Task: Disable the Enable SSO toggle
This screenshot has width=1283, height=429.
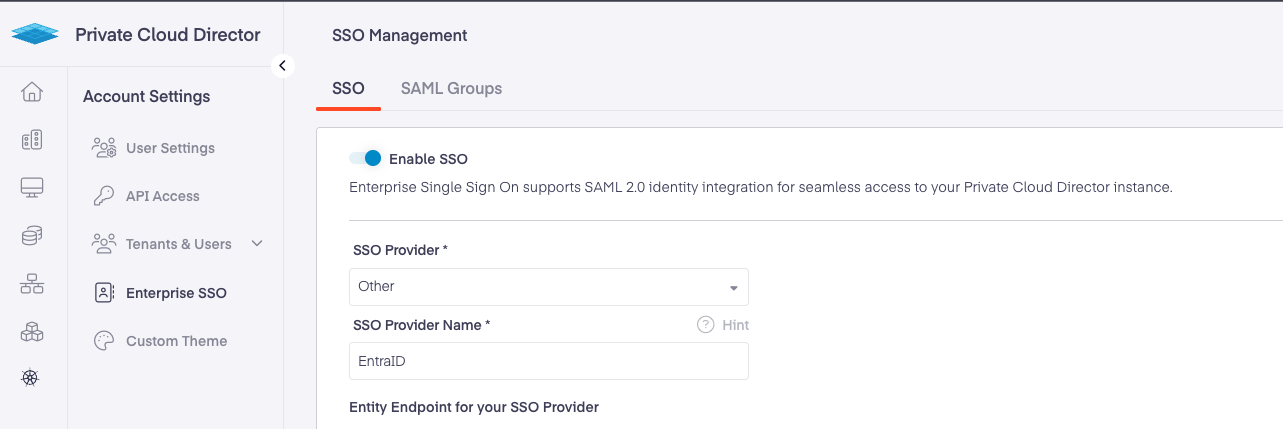Action: [x=366, y=158]
